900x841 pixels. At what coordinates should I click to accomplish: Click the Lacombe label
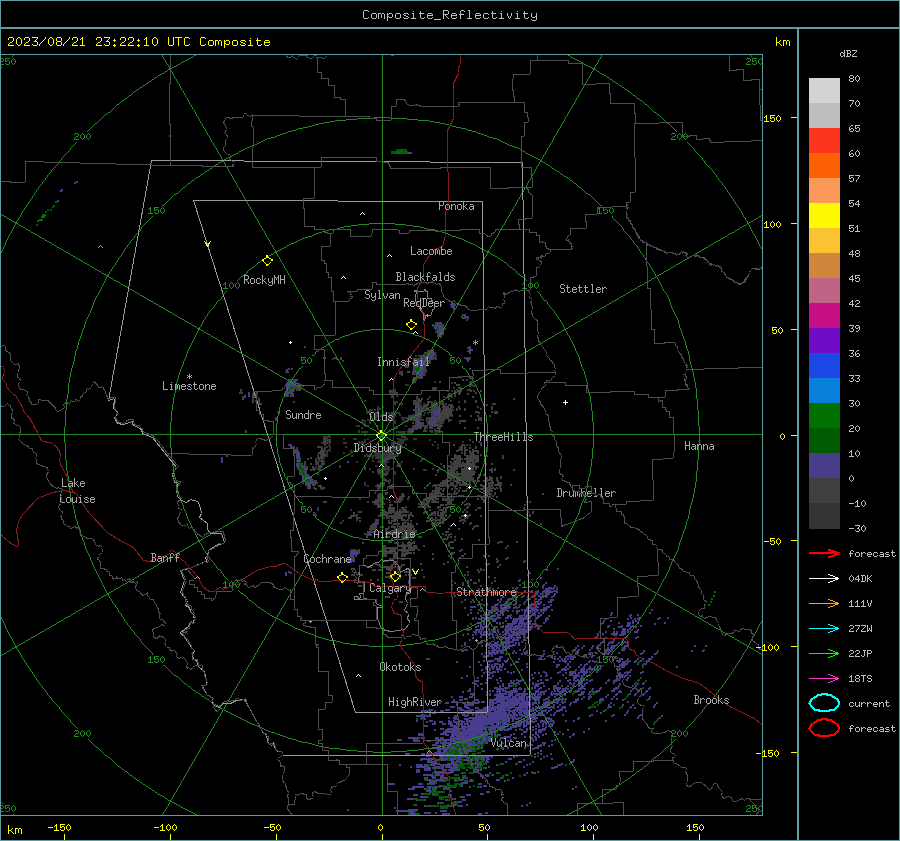coord(431,251)
